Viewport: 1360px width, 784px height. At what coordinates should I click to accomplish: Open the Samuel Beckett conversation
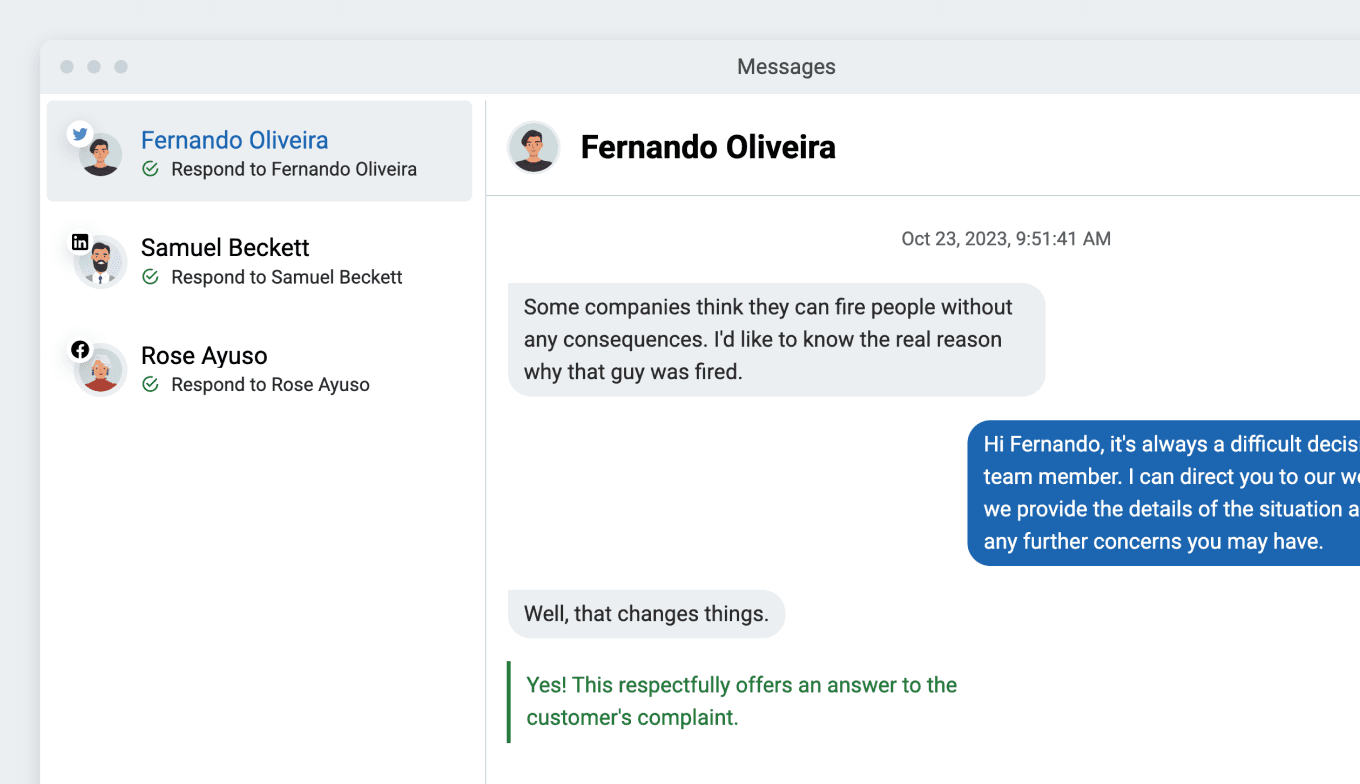[225, 248]
